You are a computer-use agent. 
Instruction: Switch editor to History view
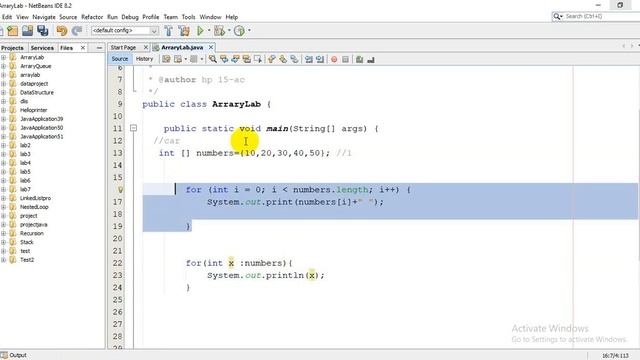[144, 59]
